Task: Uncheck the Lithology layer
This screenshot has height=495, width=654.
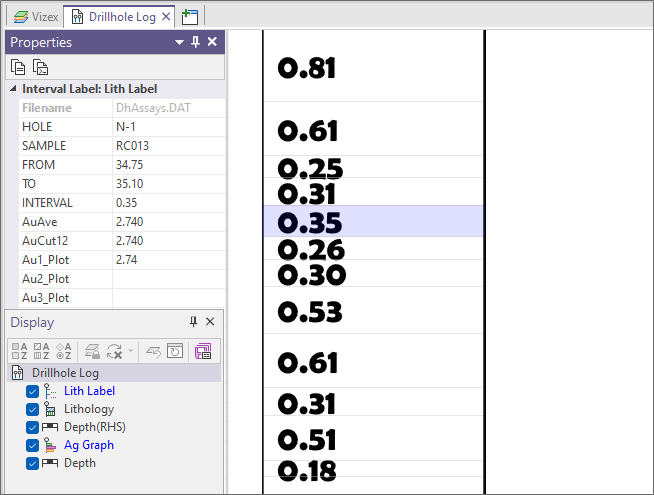Action: pyautogui.click(x=32, y=410)
